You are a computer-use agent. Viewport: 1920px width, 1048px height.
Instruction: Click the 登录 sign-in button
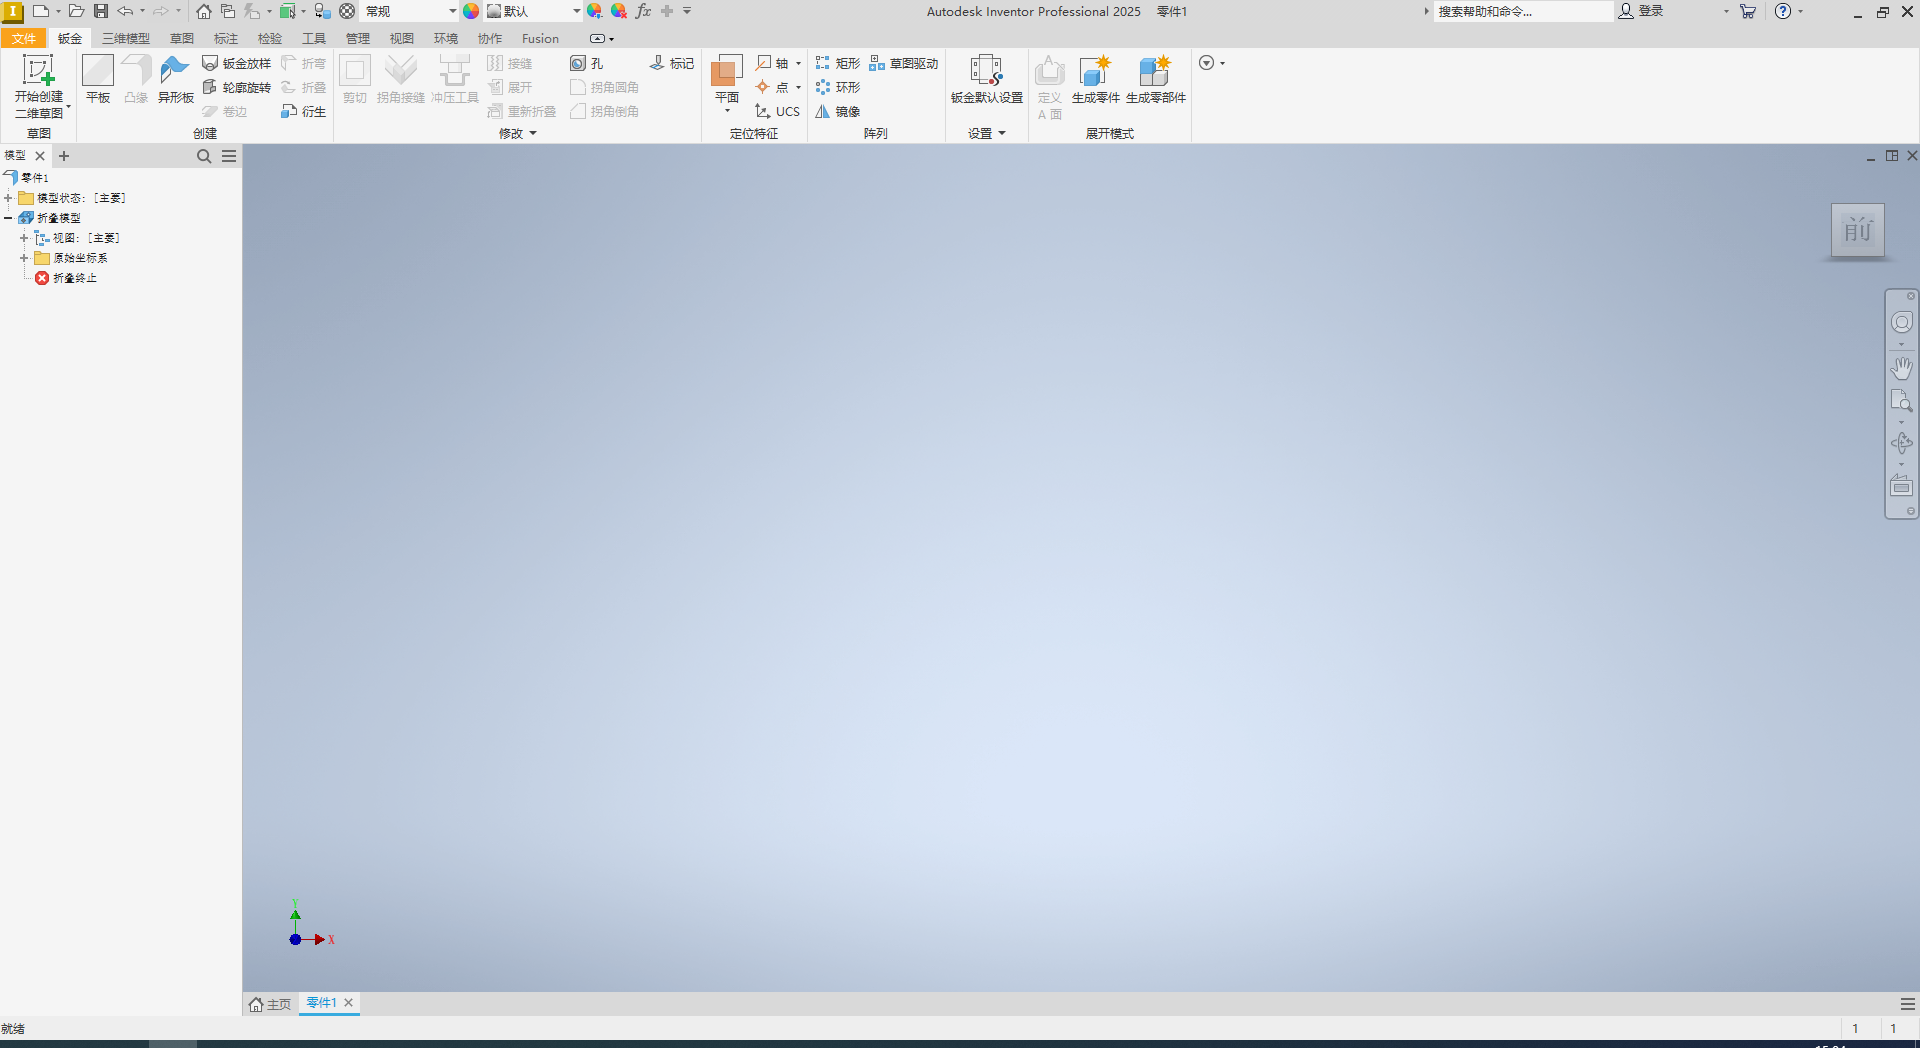(x=1648, y=11)
